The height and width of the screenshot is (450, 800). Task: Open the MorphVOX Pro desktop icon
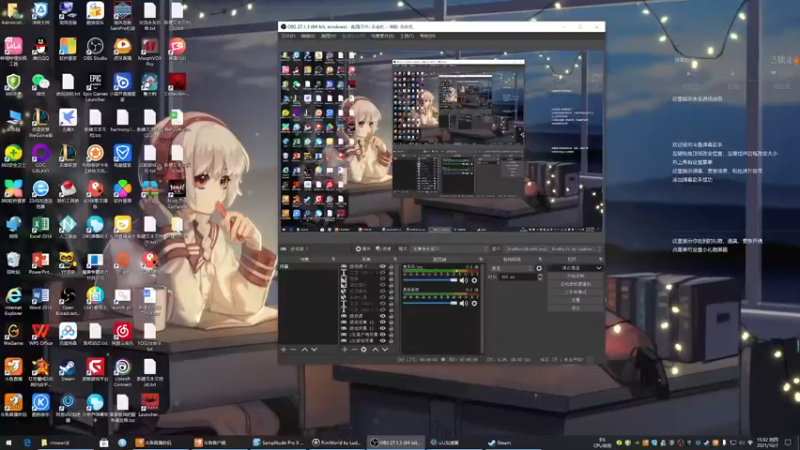[149, 51]
